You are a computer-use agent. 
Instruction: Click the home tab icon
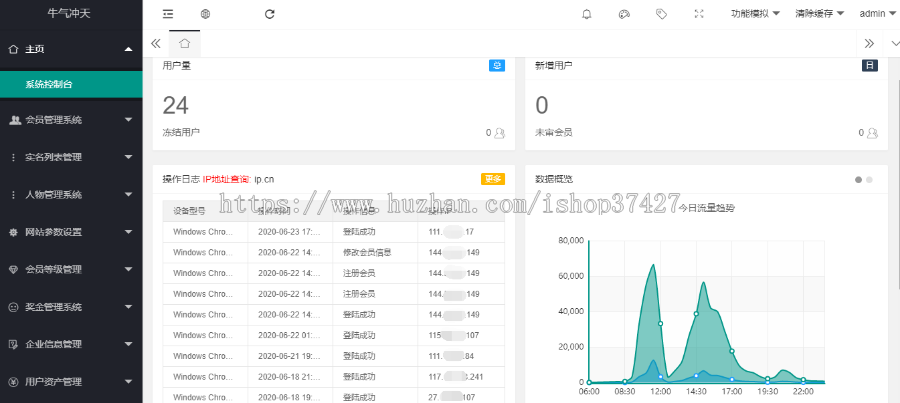[x=184, y=43]
